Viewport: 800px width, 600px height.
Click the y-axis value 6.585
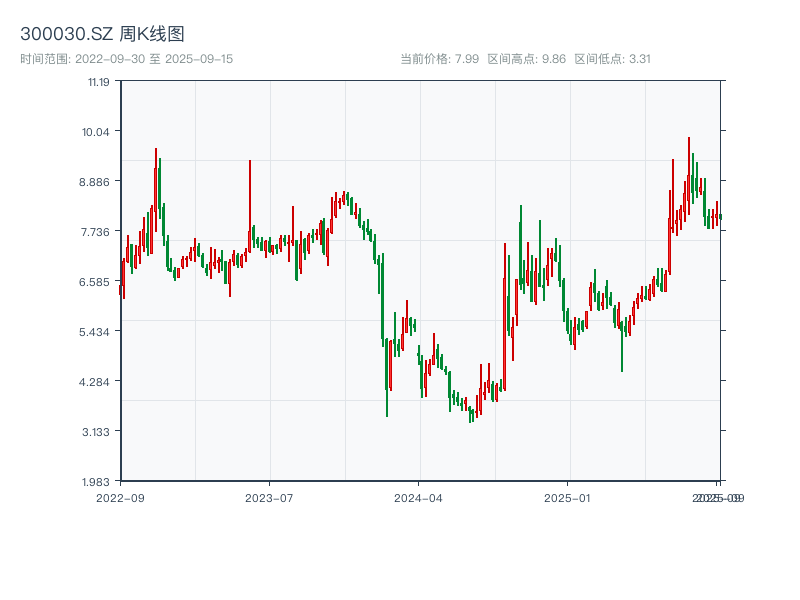(94, 282)
